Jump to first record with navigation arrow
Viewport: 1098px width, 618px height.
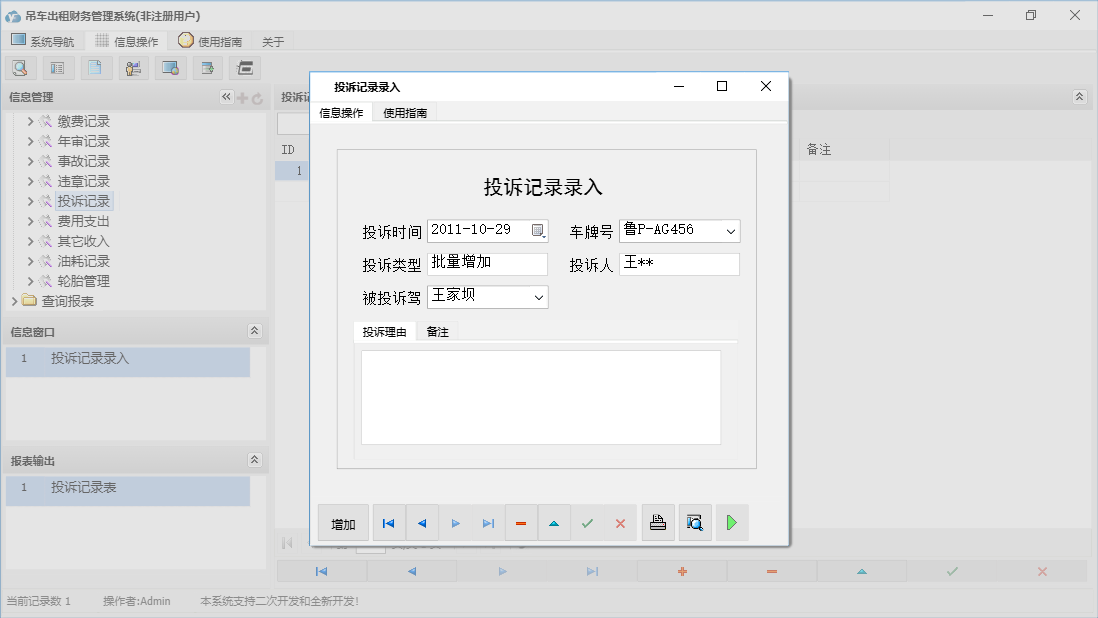click(389, 522)
